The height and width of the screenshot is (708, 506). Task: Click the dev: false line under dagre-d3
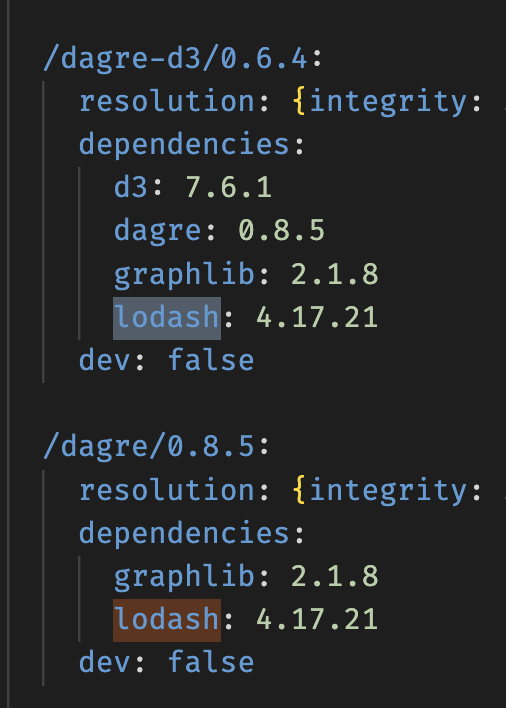coord(167,361)
